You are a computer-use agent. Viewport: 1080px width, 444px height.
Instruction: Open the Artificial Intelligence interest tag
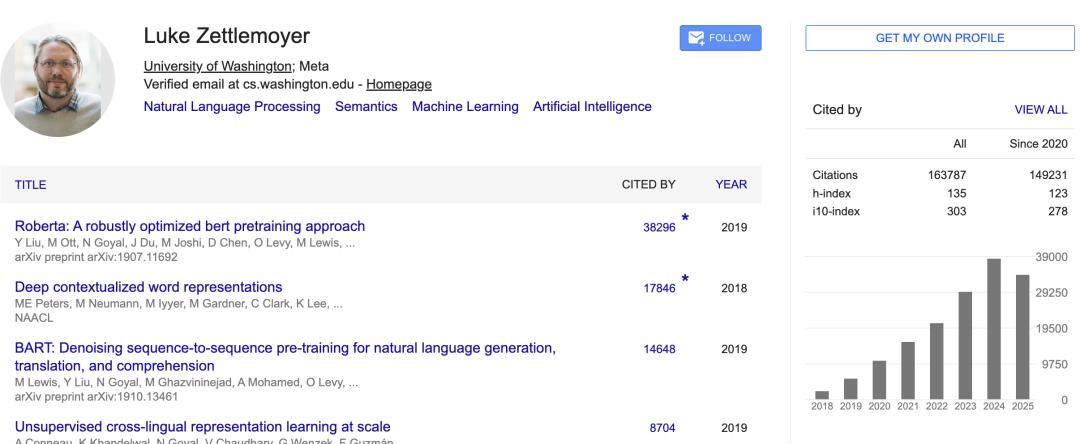[x=592, y=106]
